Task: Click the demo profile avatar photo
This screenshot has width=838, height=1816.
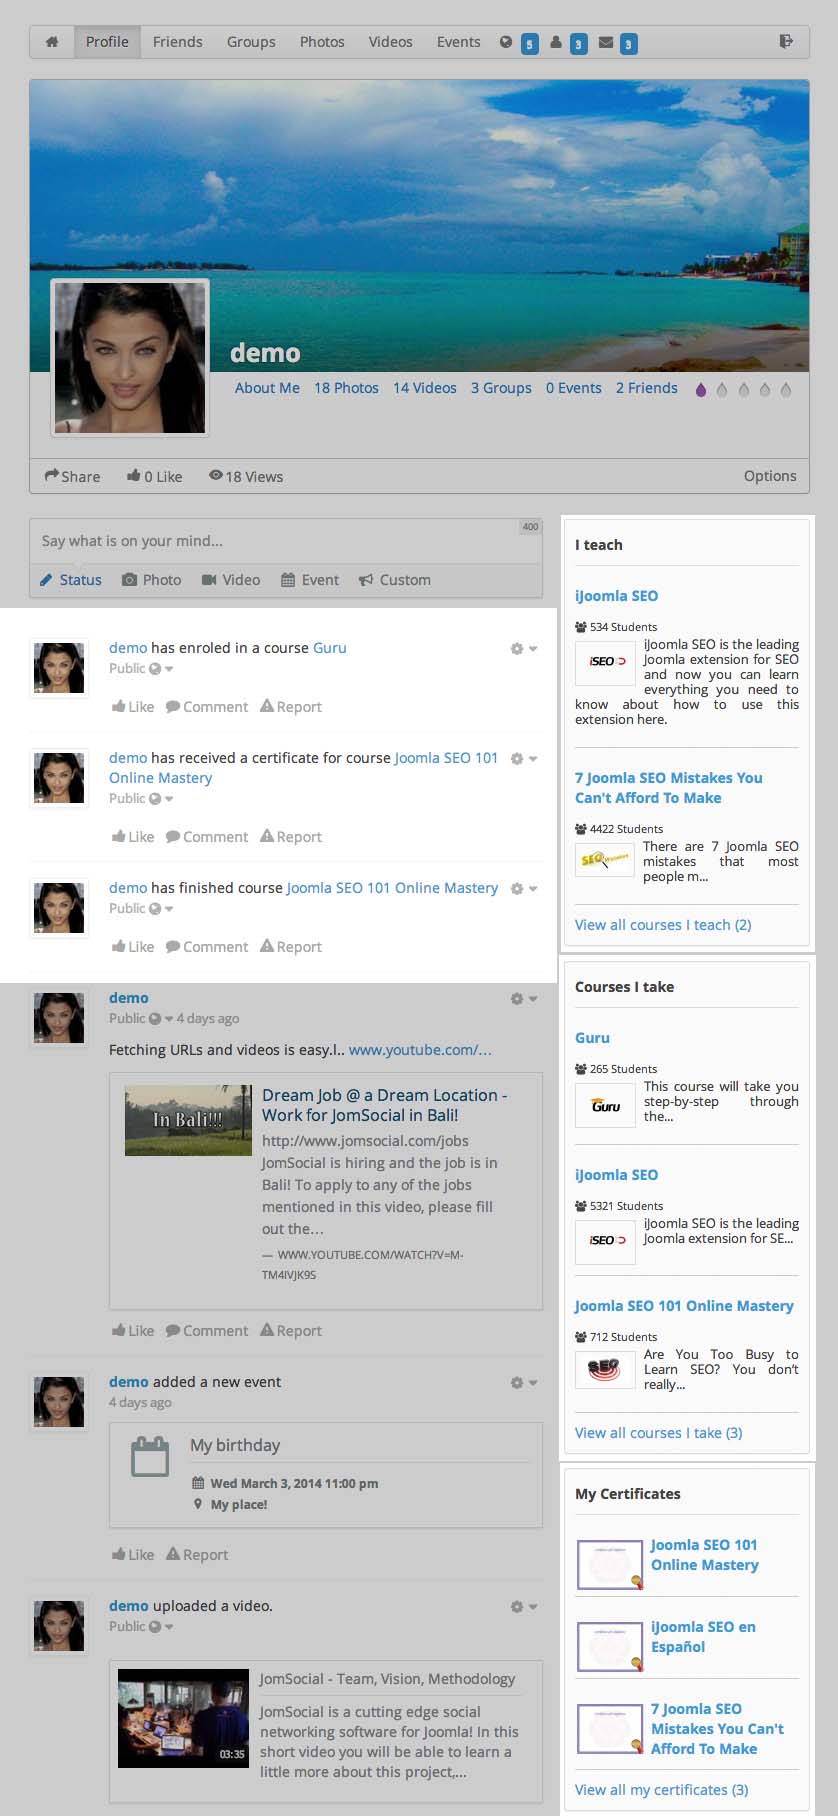Action: [130, 357]
